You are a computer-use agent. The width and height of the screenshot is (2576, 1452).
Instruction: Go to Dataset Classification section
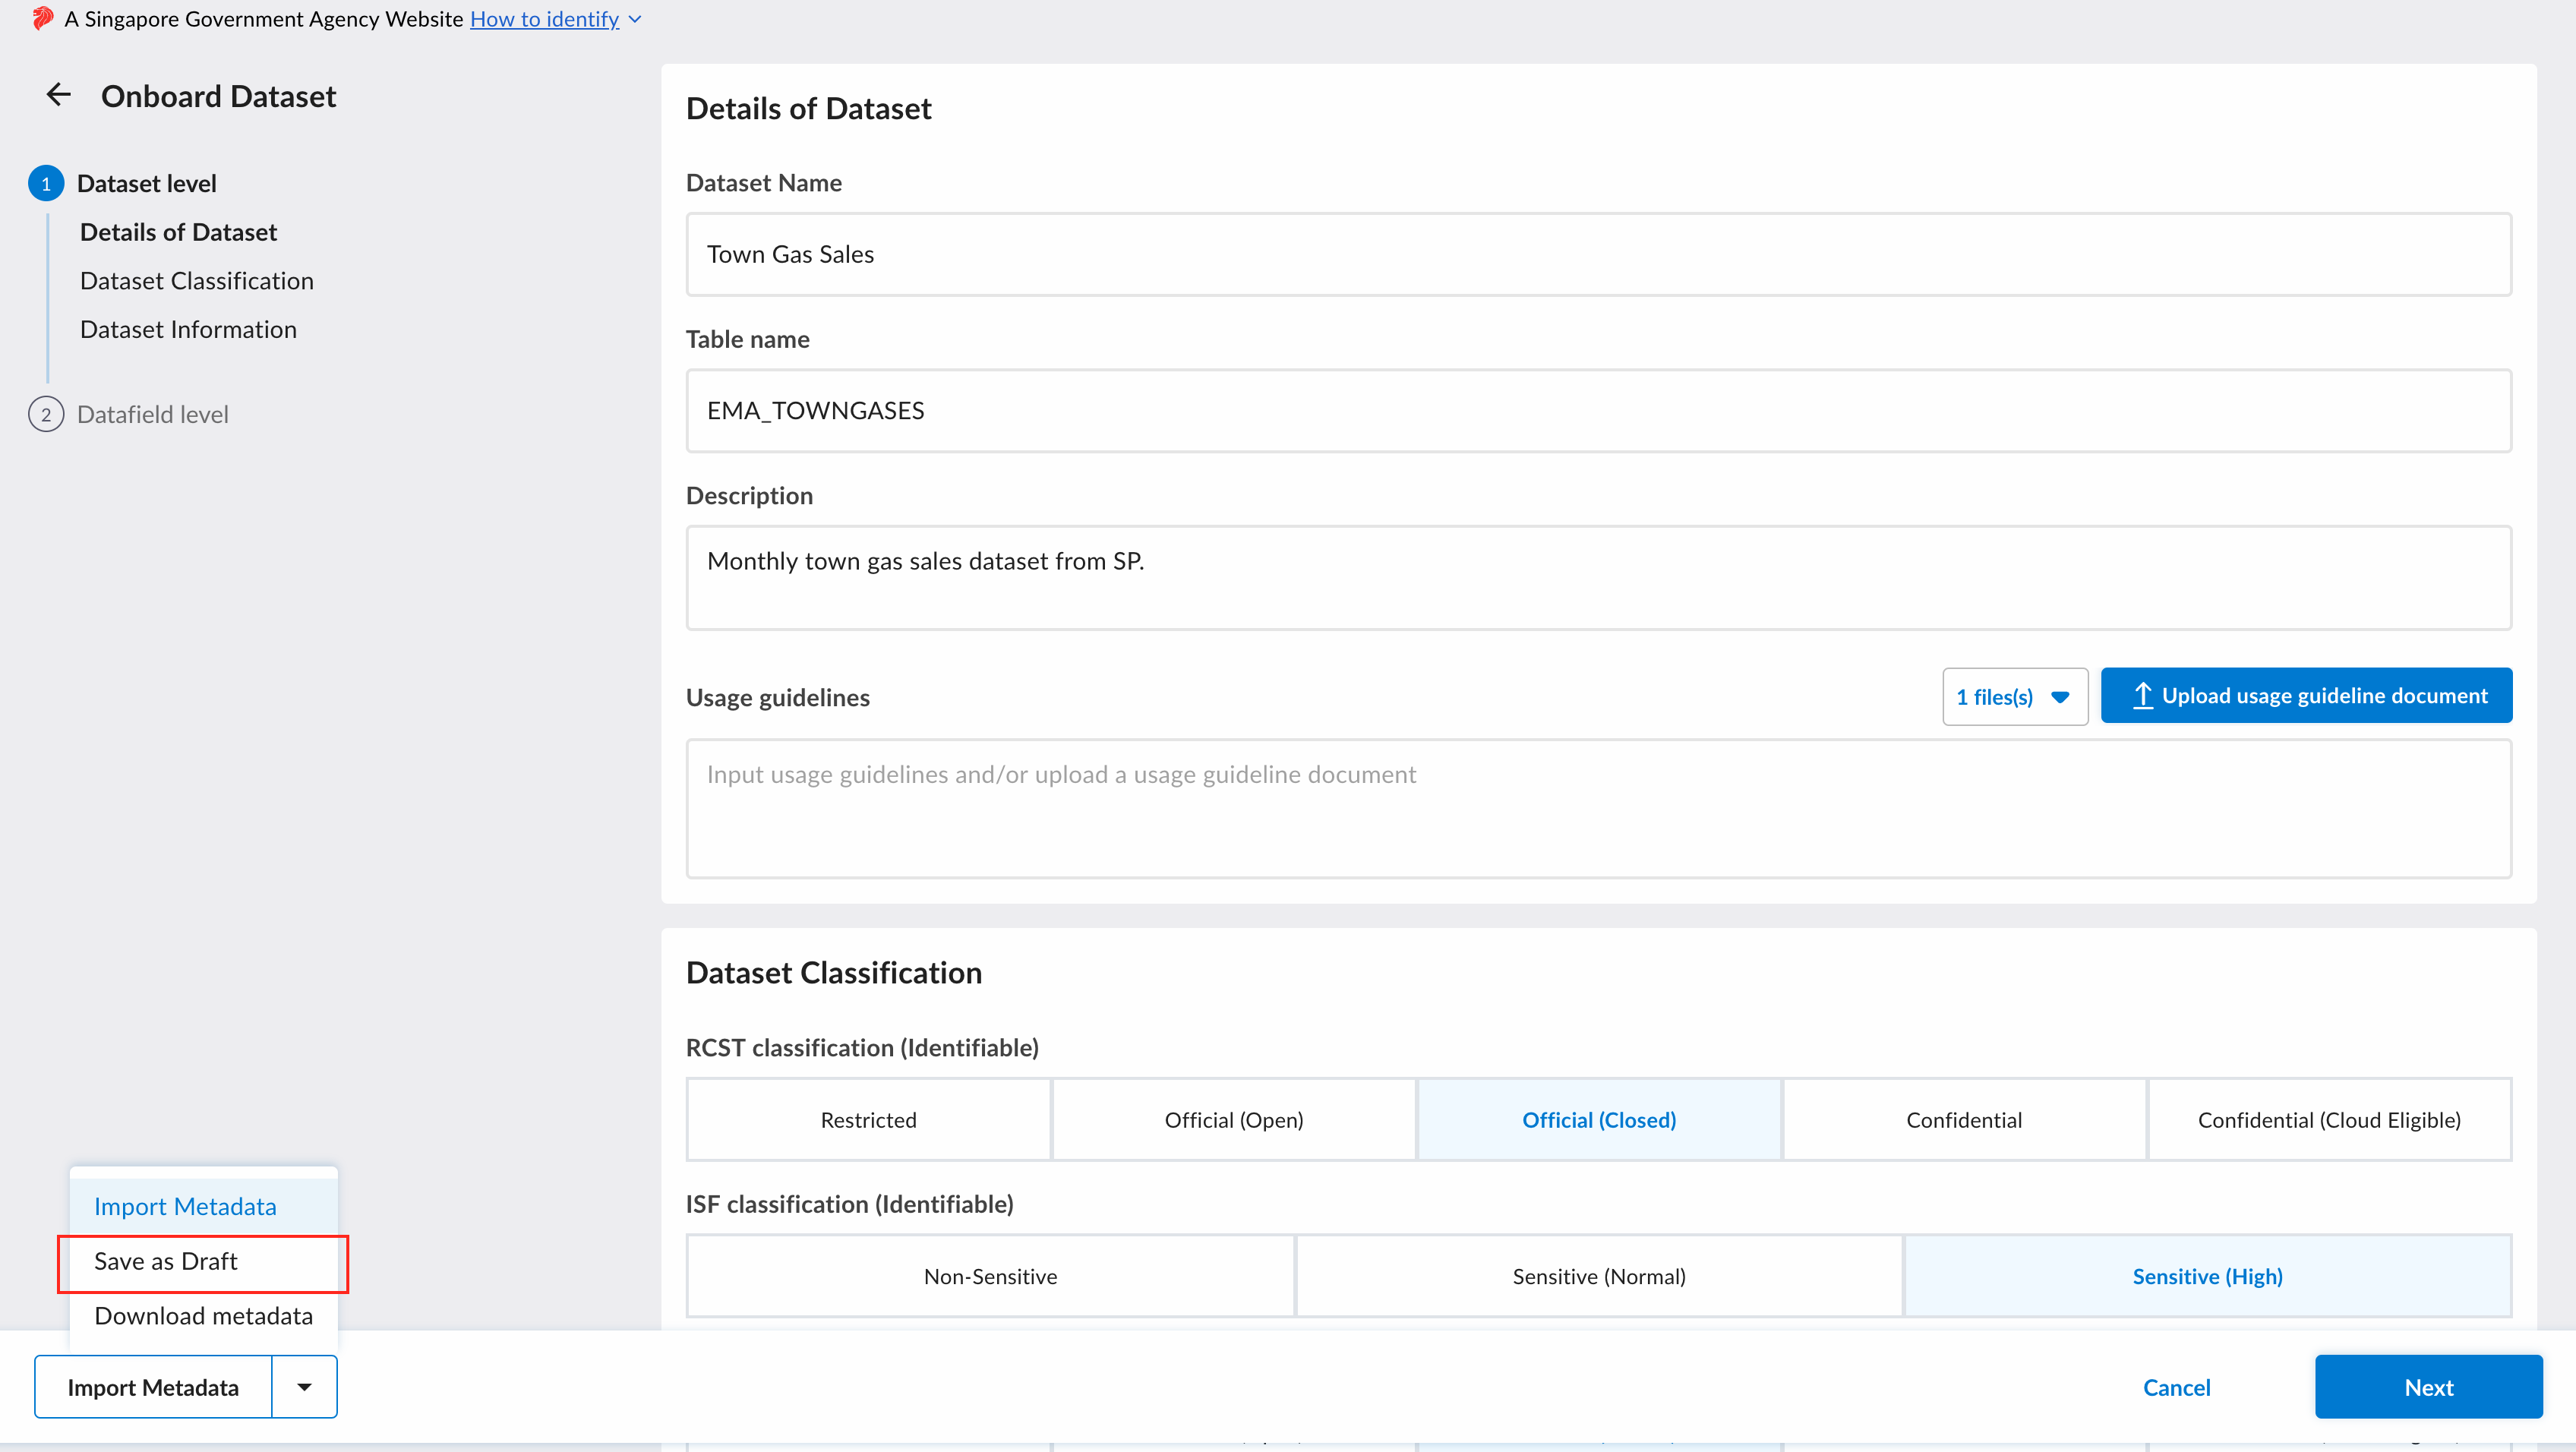tap(197, 281)
